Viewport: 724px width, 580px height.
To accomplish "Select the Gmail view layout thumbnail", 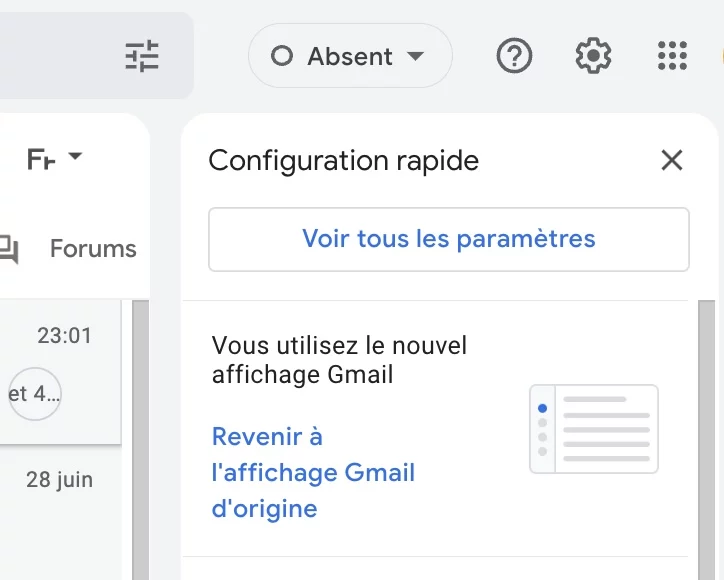I will pos(593,429).
